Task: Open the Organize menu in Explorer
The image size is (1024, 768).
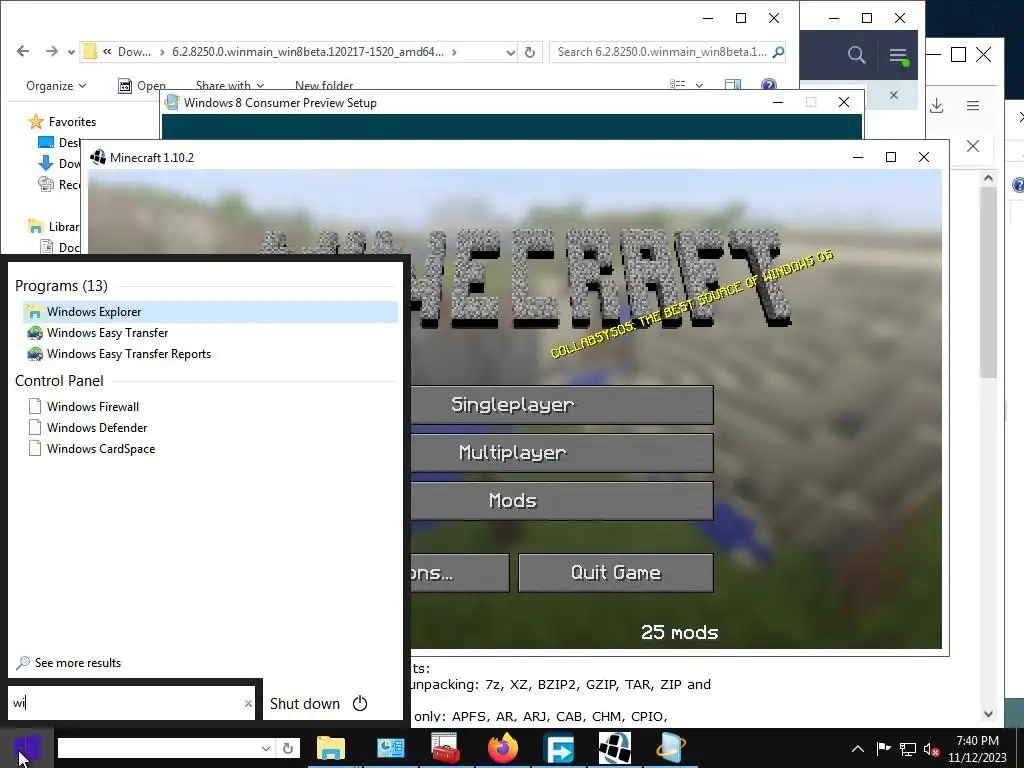Action: 56,86
